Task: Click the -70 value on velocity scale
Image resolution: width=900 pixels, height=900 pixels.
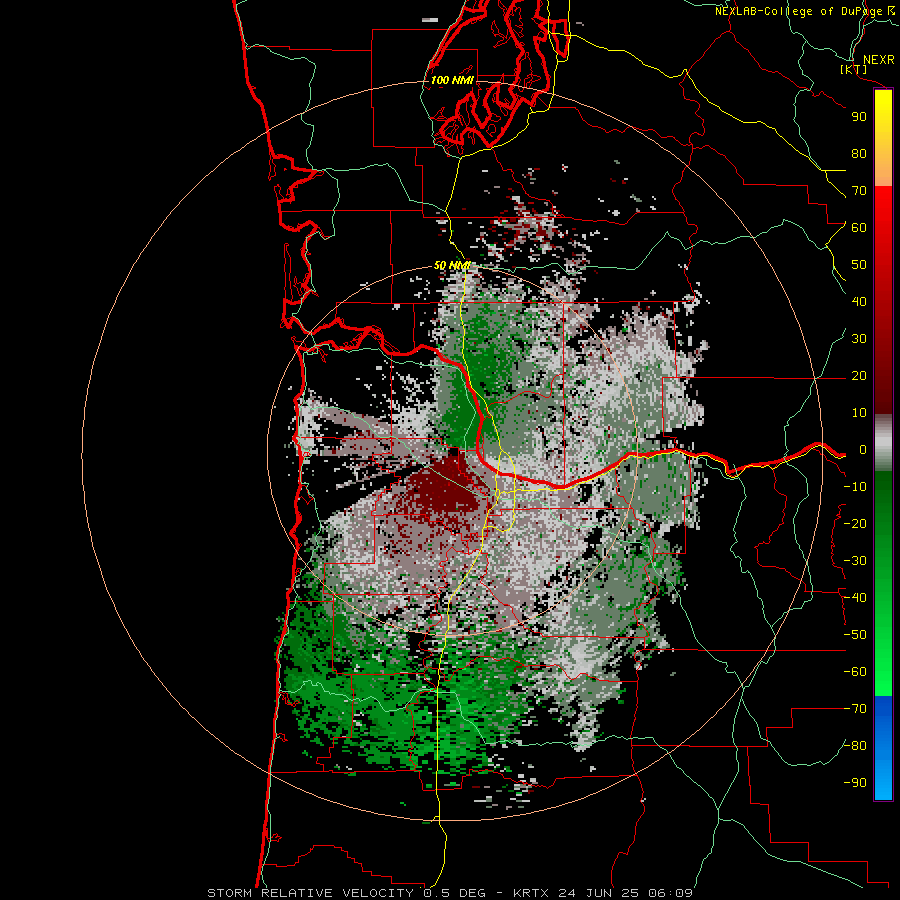Action: tap(855, 709)
